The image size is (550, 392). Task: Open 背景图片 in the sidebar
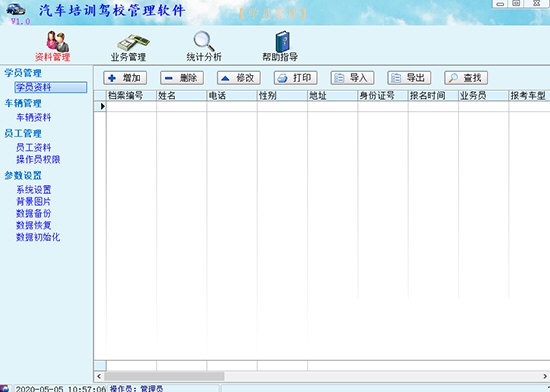tap(34, 202)
